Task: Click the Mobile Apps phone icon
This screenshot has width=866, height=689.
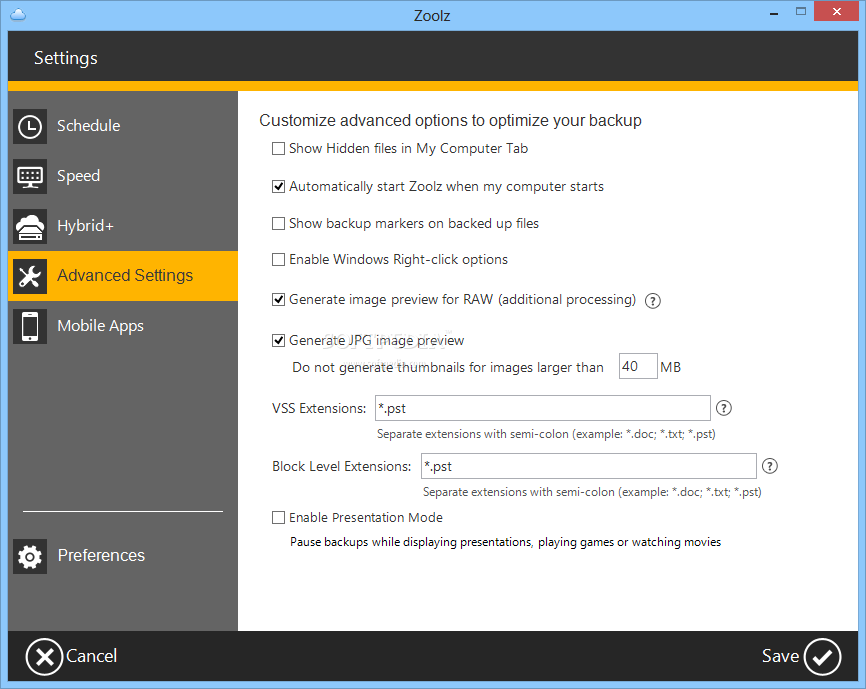Action: (30, 326)
